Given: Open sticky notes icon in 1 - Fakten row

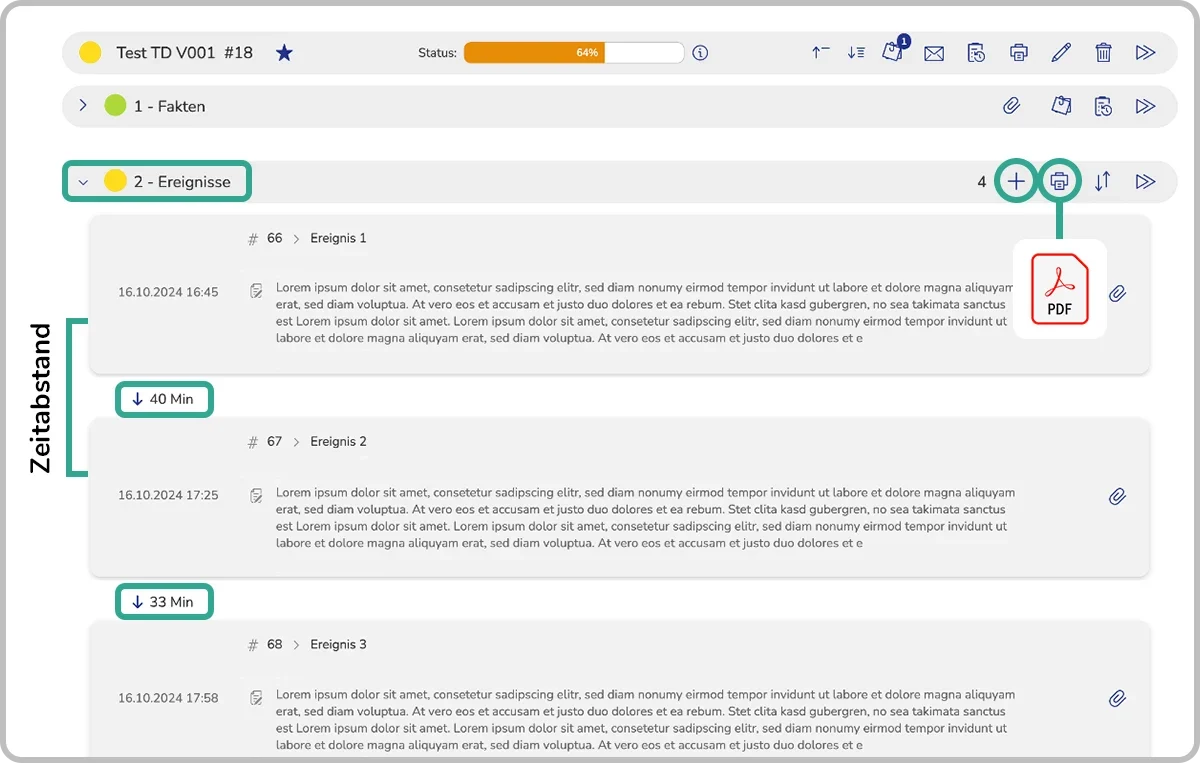Looking at the screenshot, I should coord(1061,106).
